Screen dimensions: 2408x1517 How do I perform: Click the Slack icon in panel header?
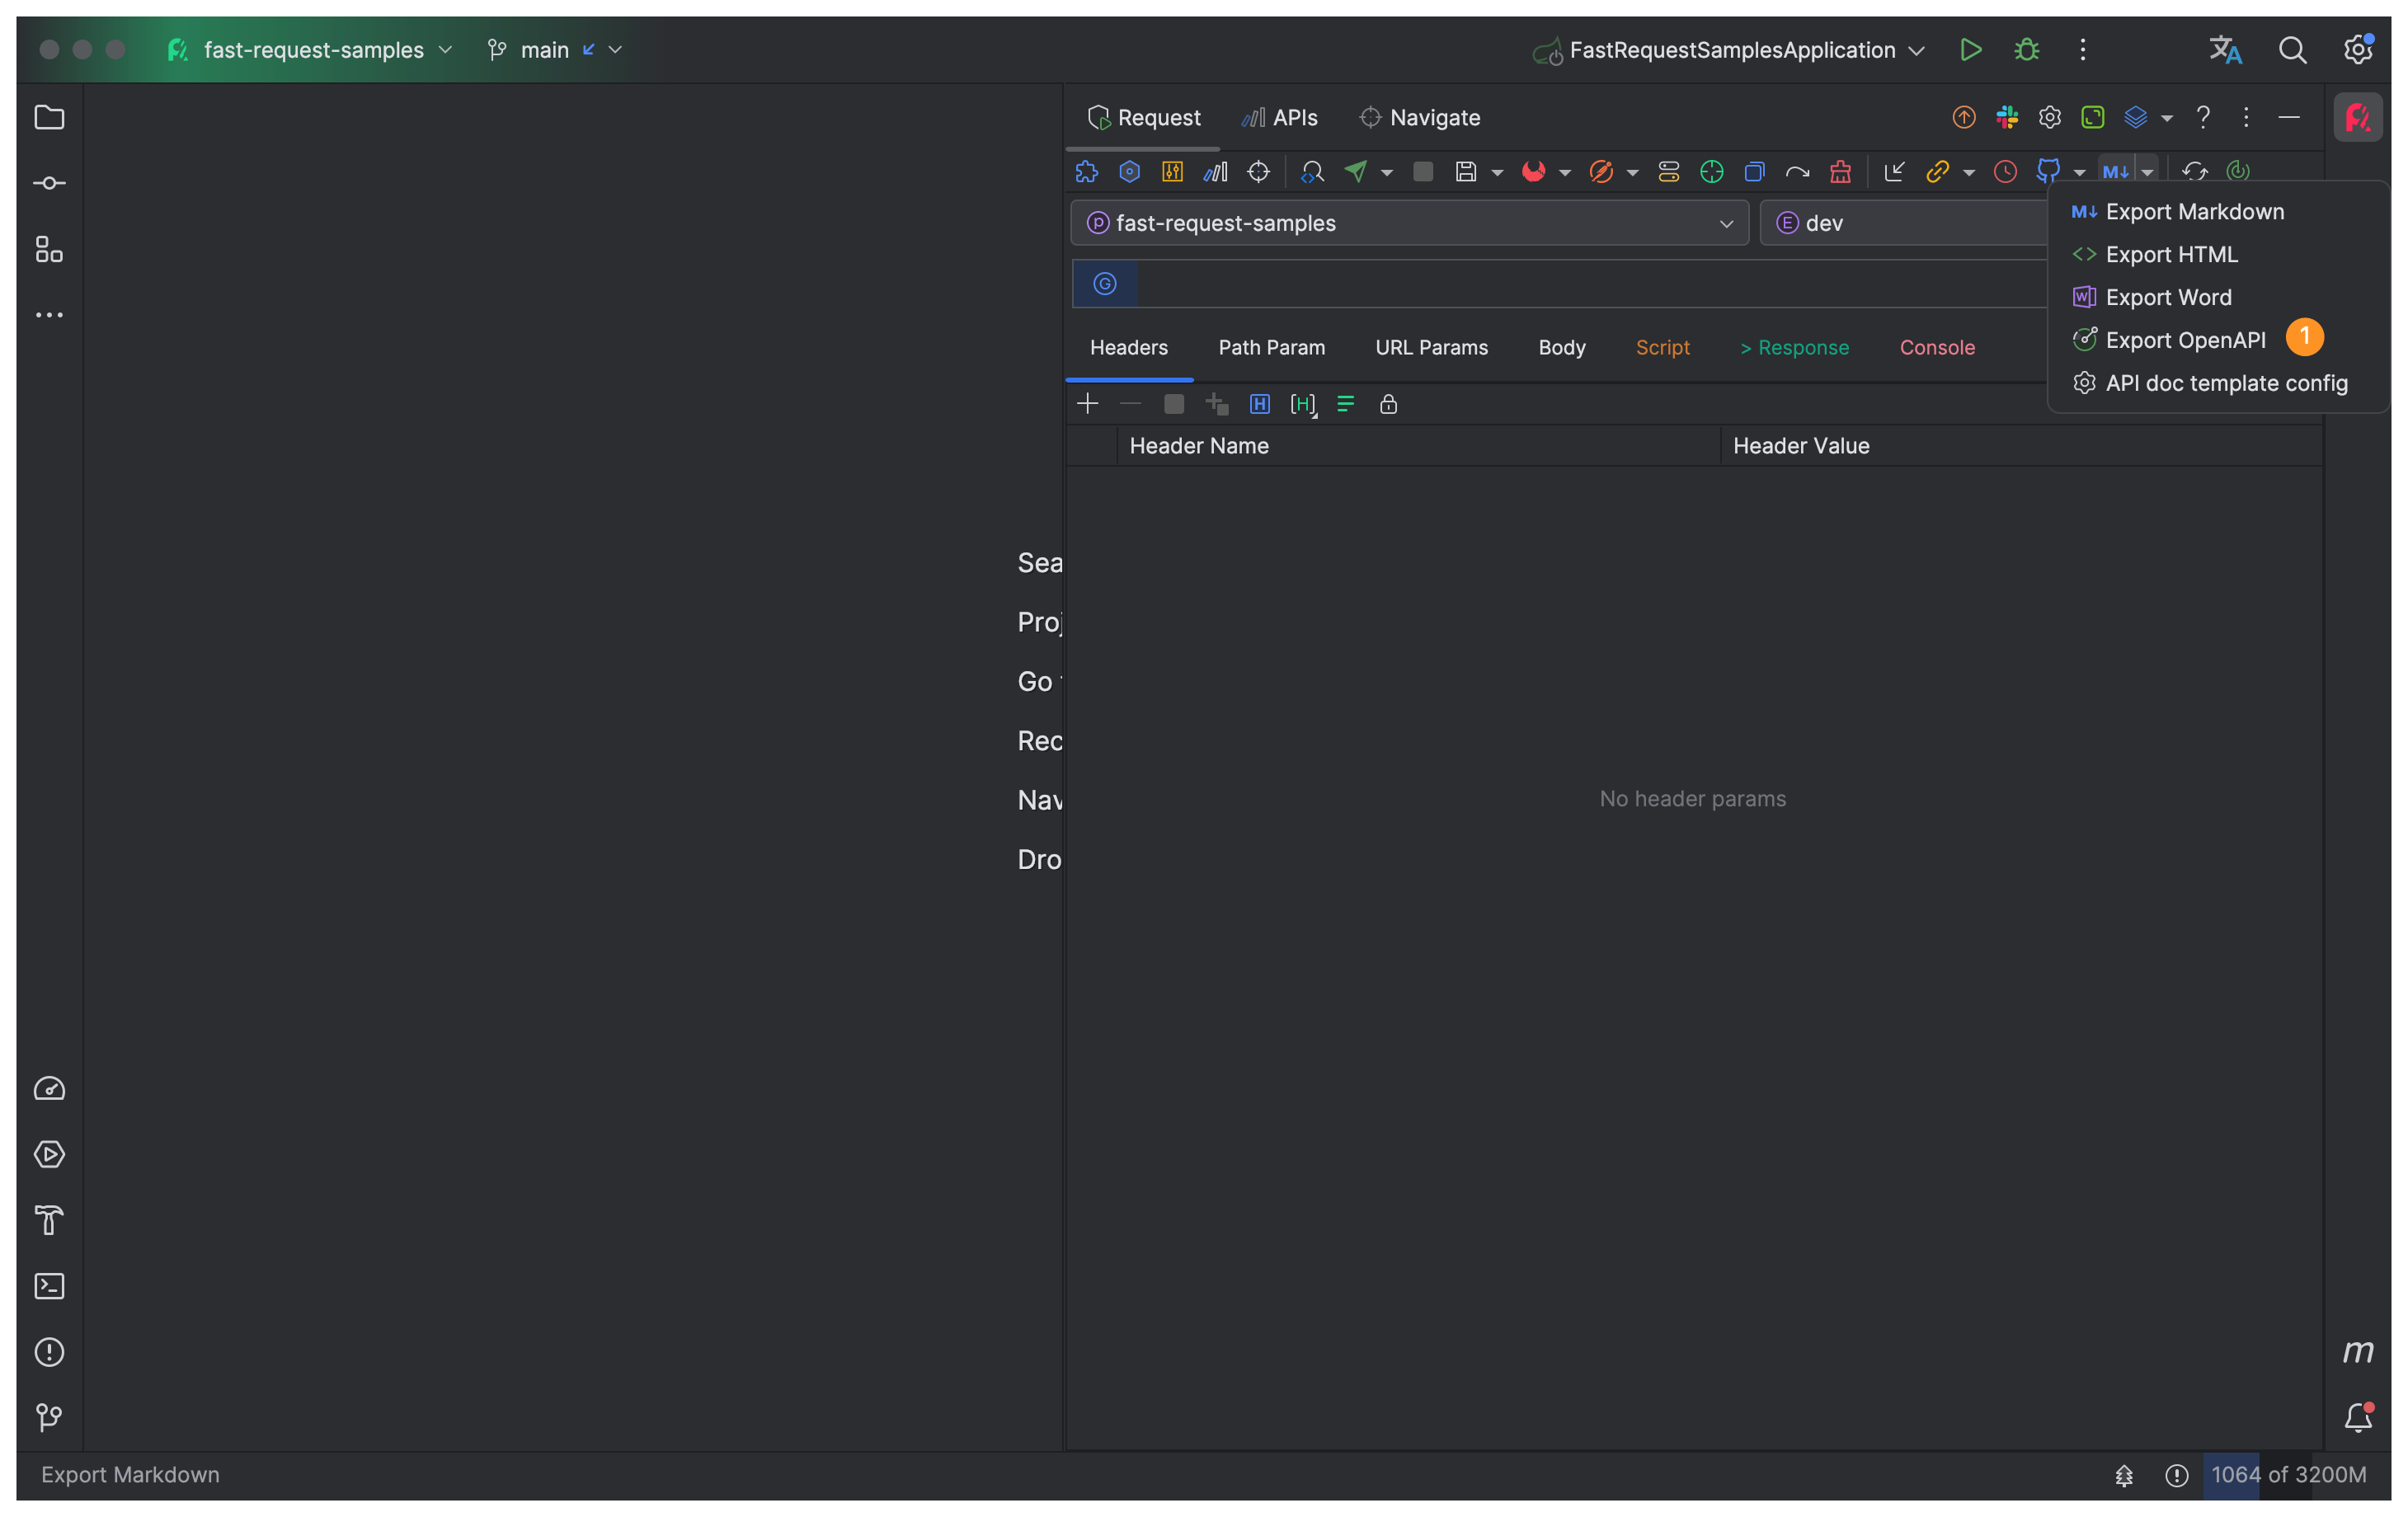[x=2007, y=118]
